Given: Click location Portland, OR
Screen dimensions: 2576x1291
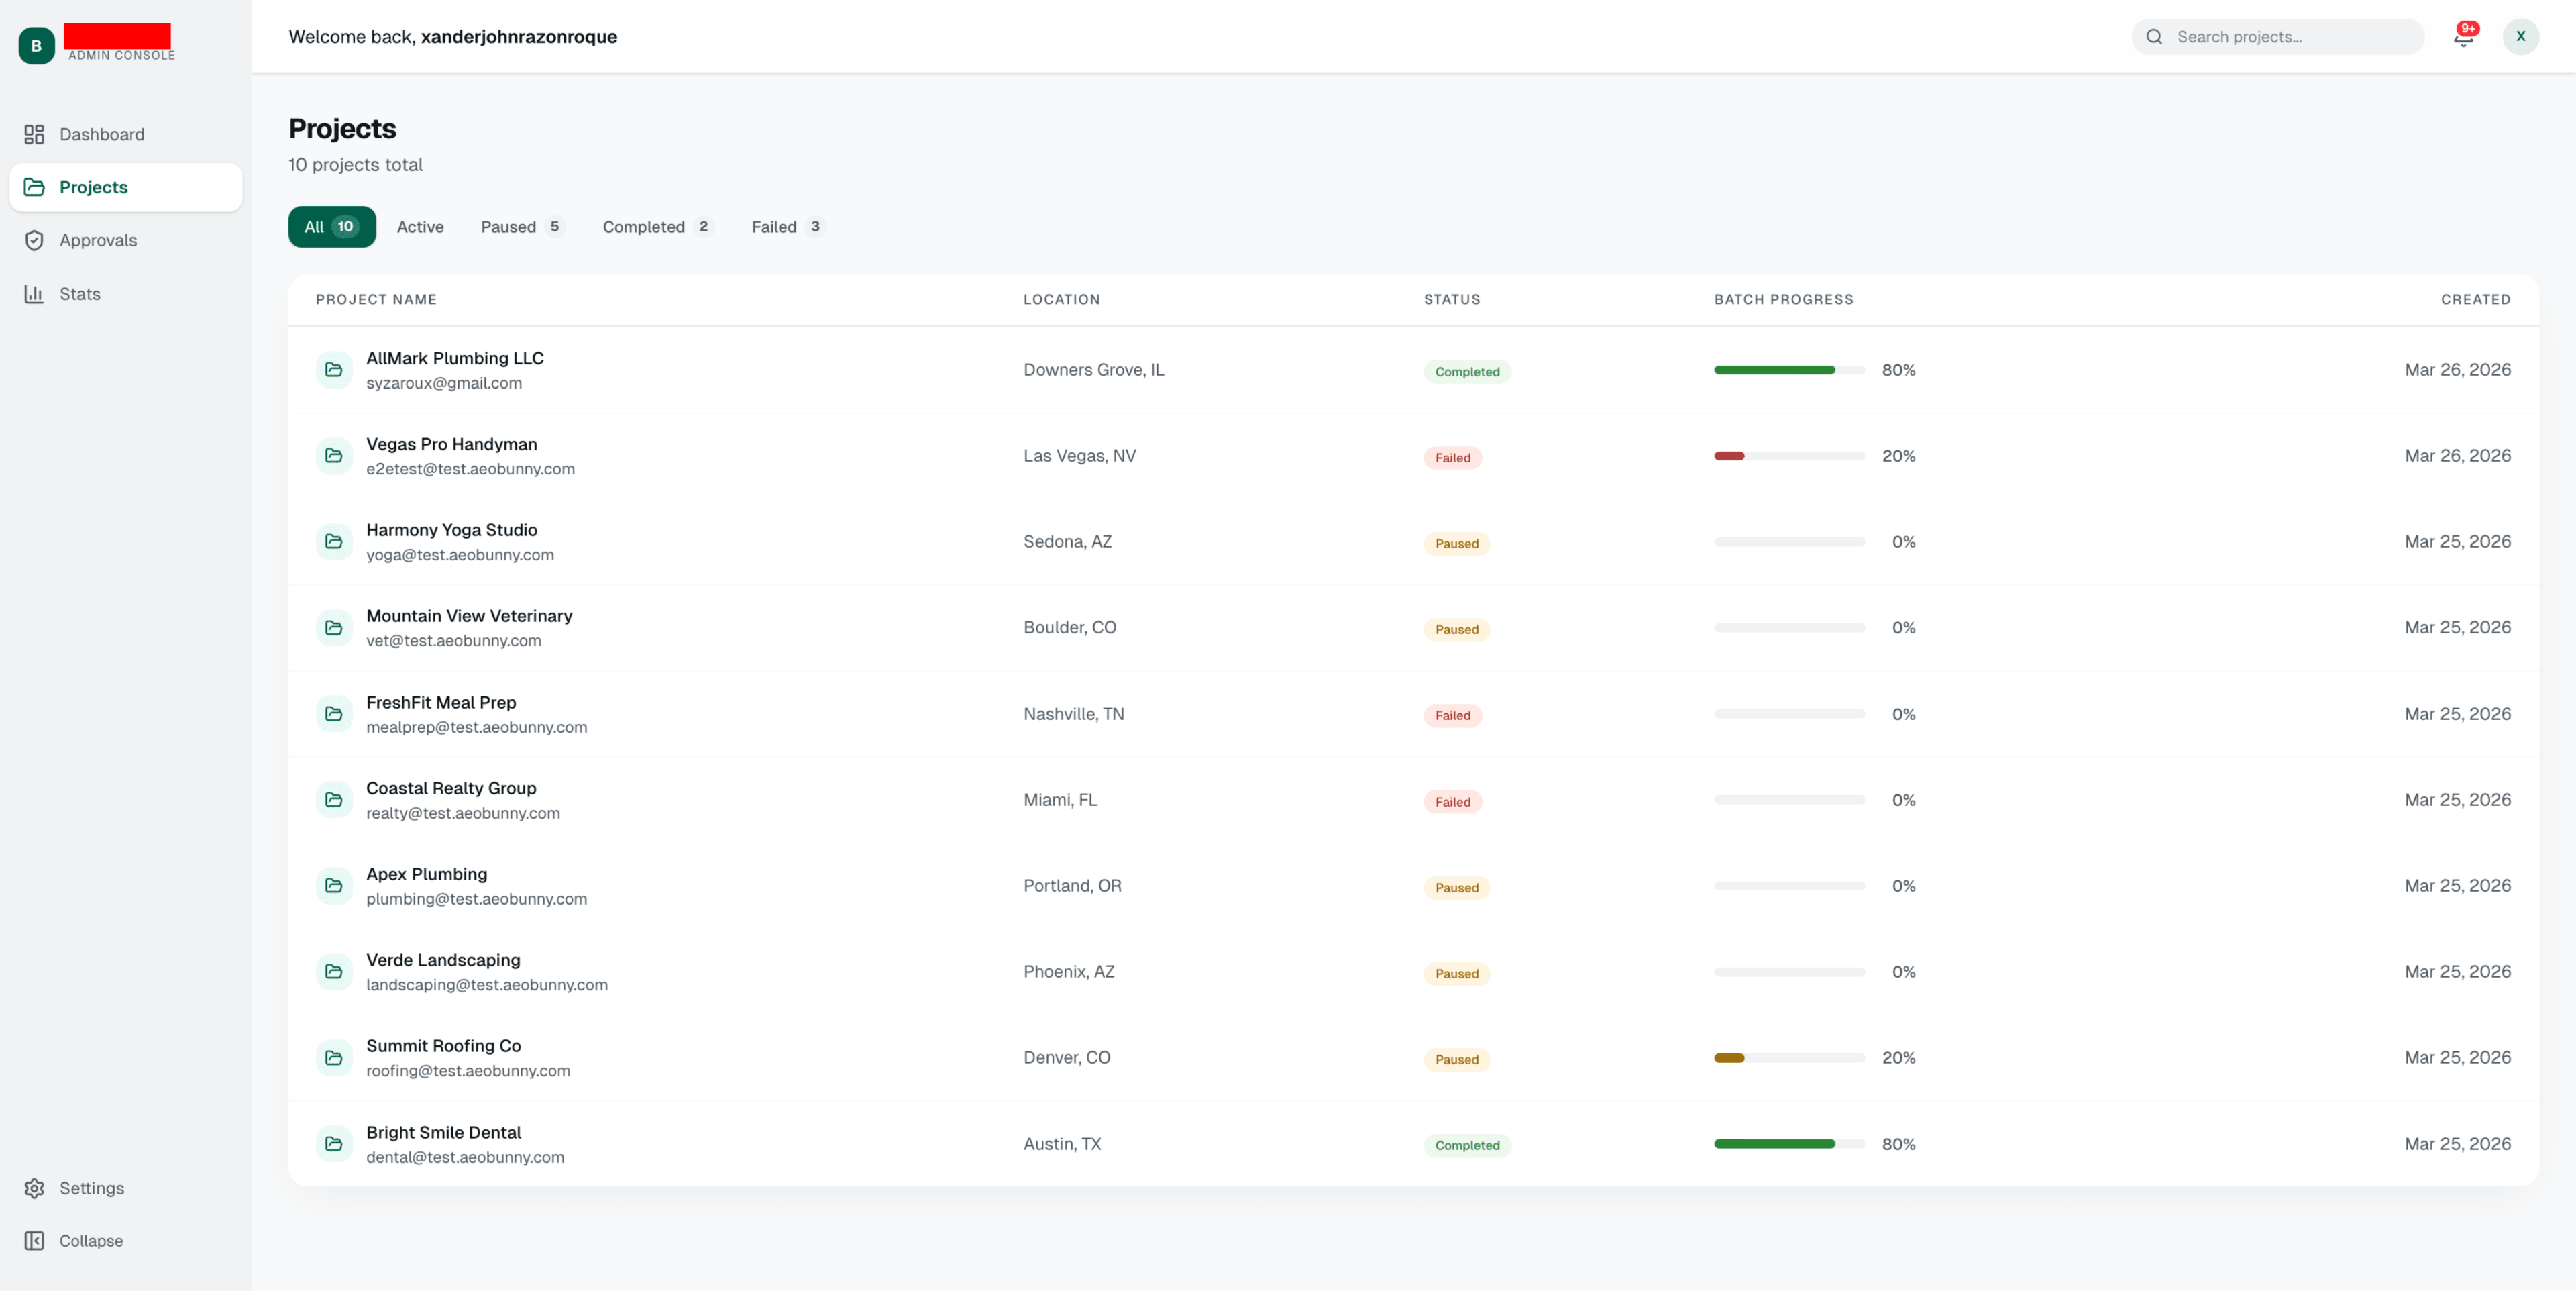Looking at the screenshot, I should coord(1072,886).
